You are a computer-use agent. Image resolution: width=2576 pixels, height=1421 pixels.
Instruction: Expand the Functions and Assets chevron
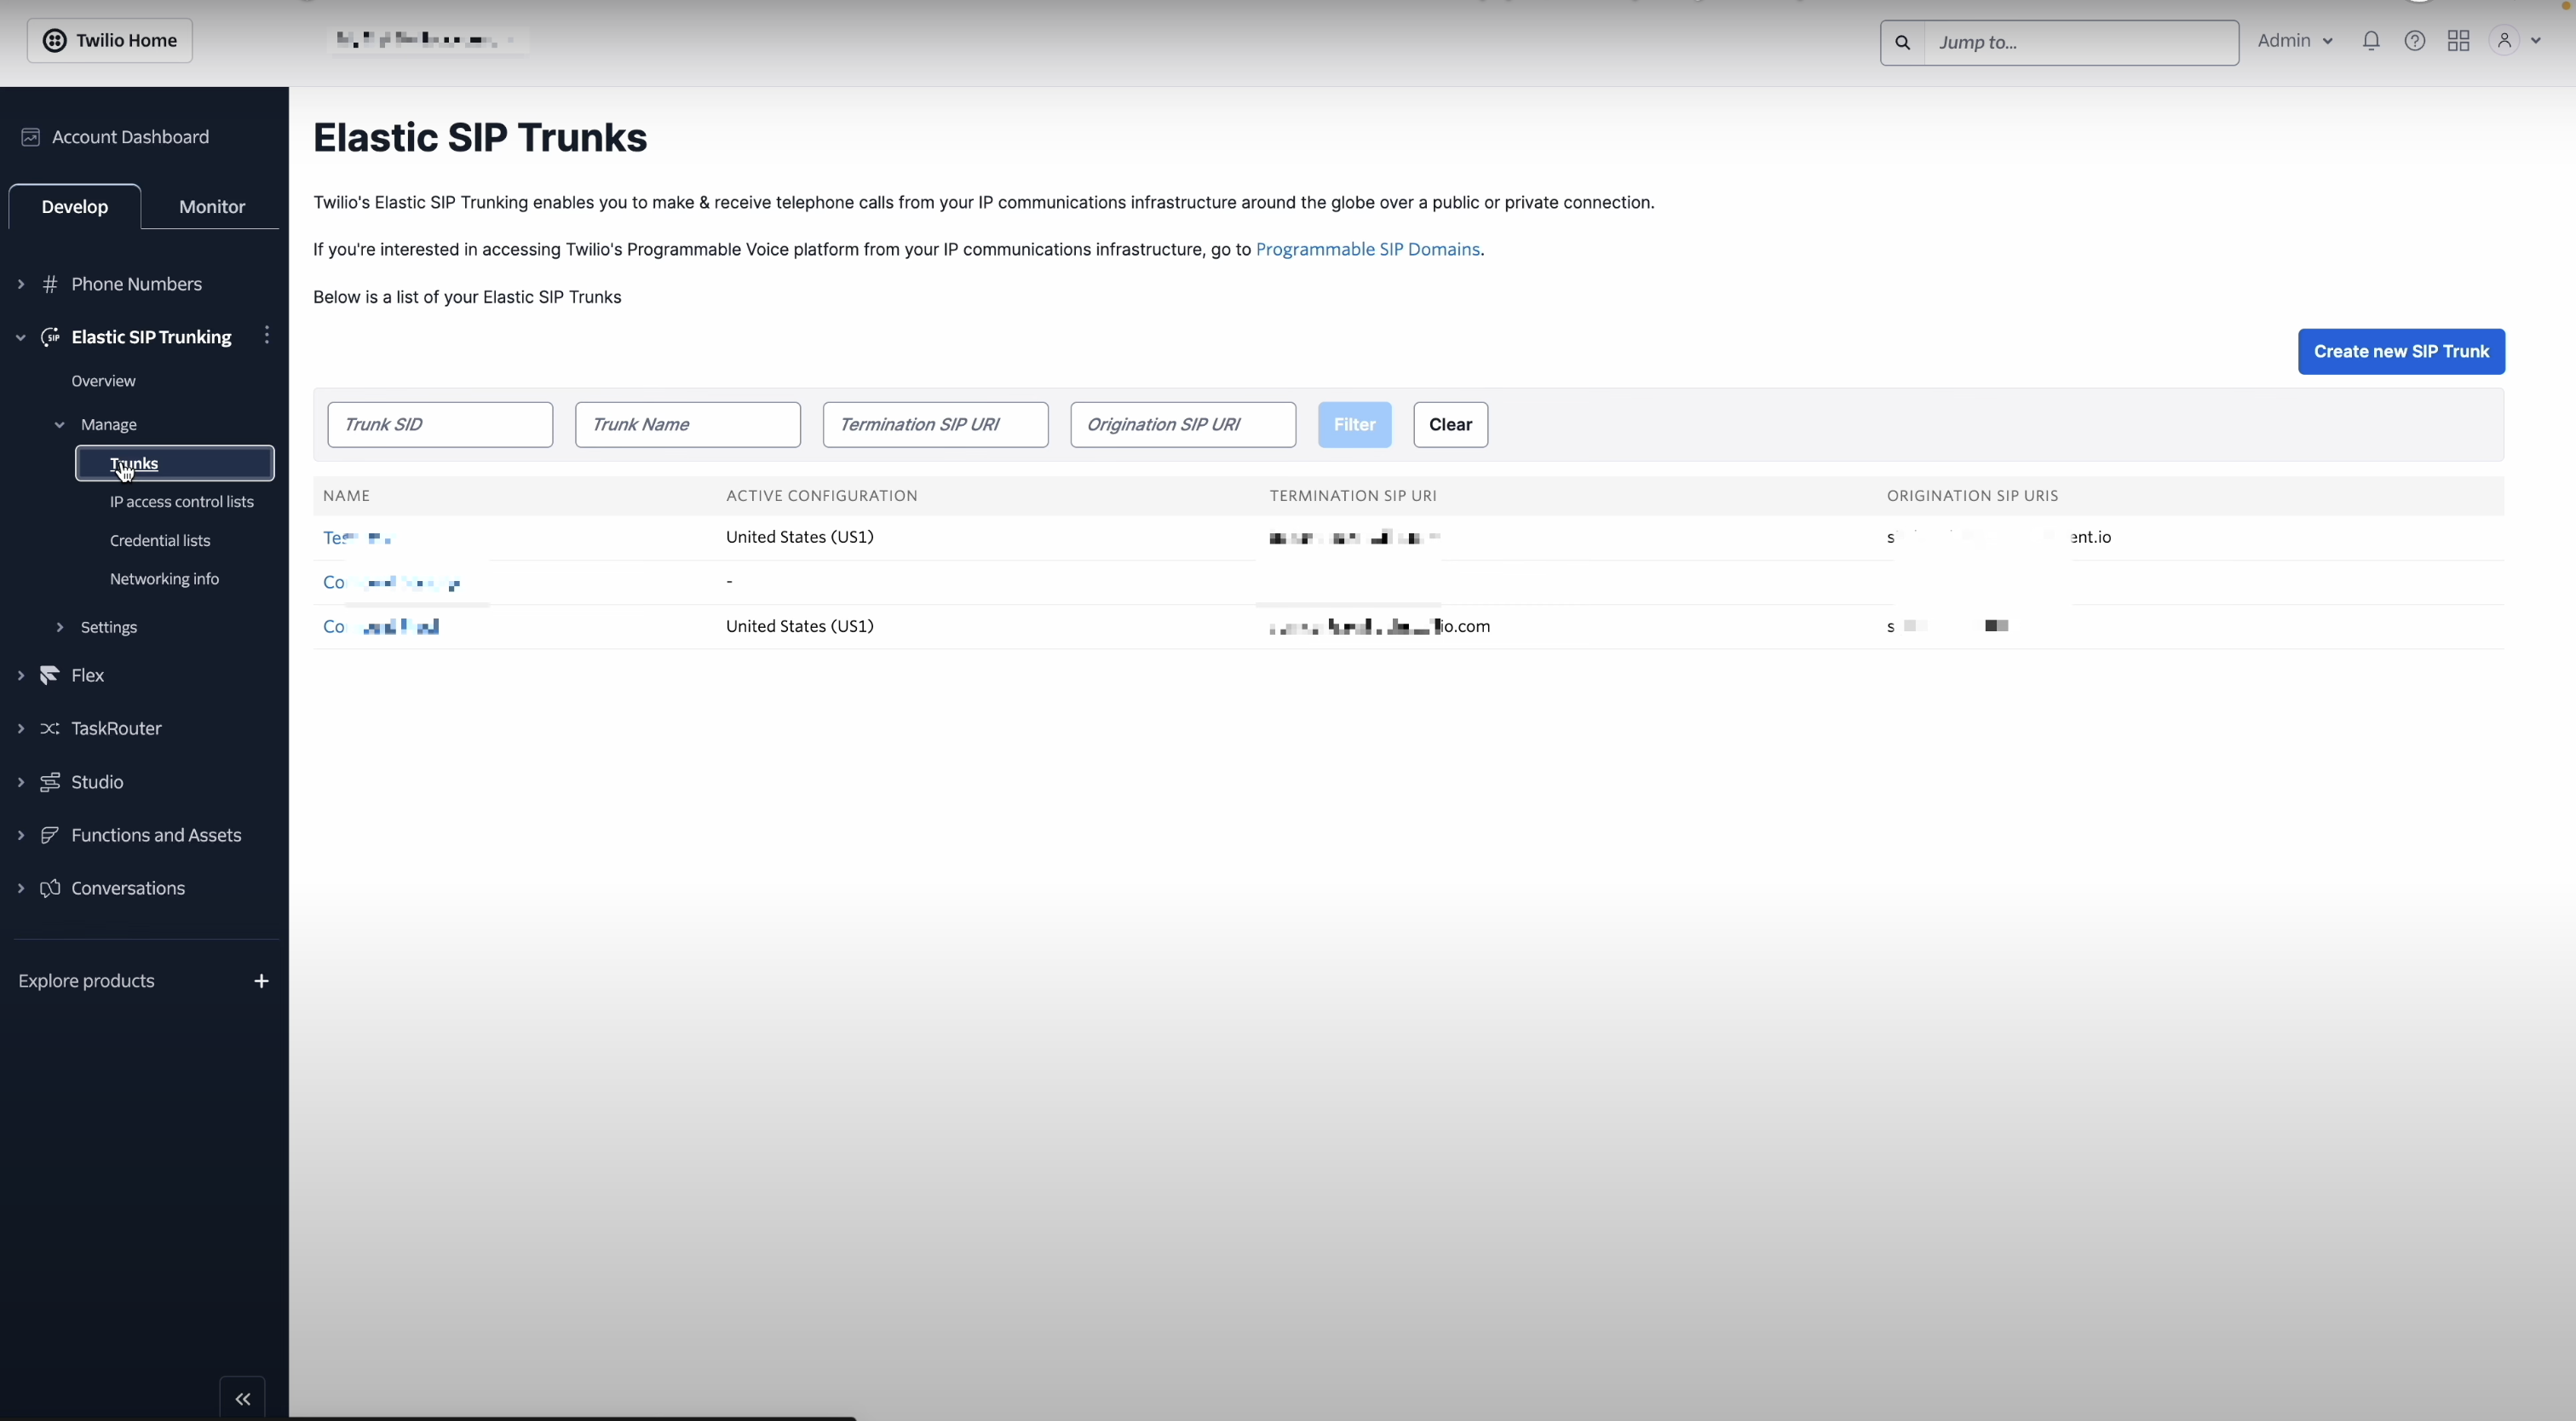(x=21, y=835)
